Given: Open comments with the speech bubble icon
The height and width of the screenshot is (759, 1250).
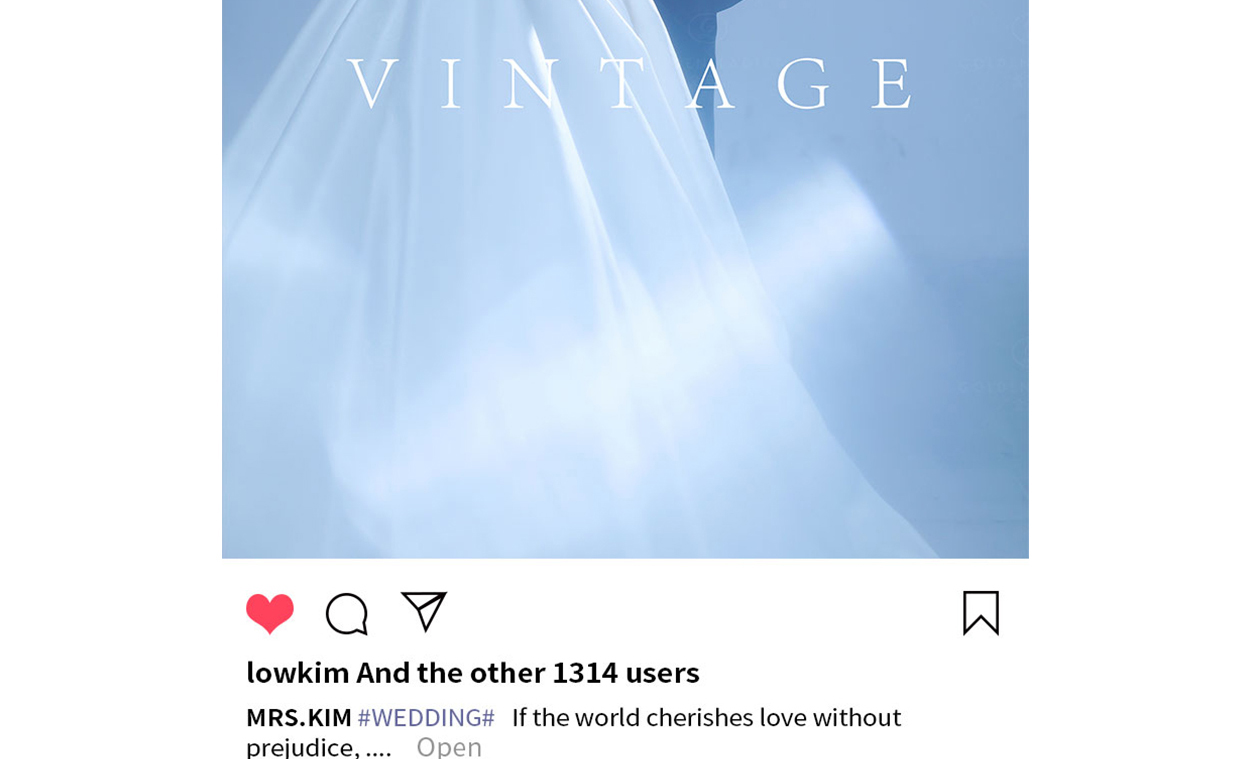Looking at the screenshot, I should (x=347, y=614).
